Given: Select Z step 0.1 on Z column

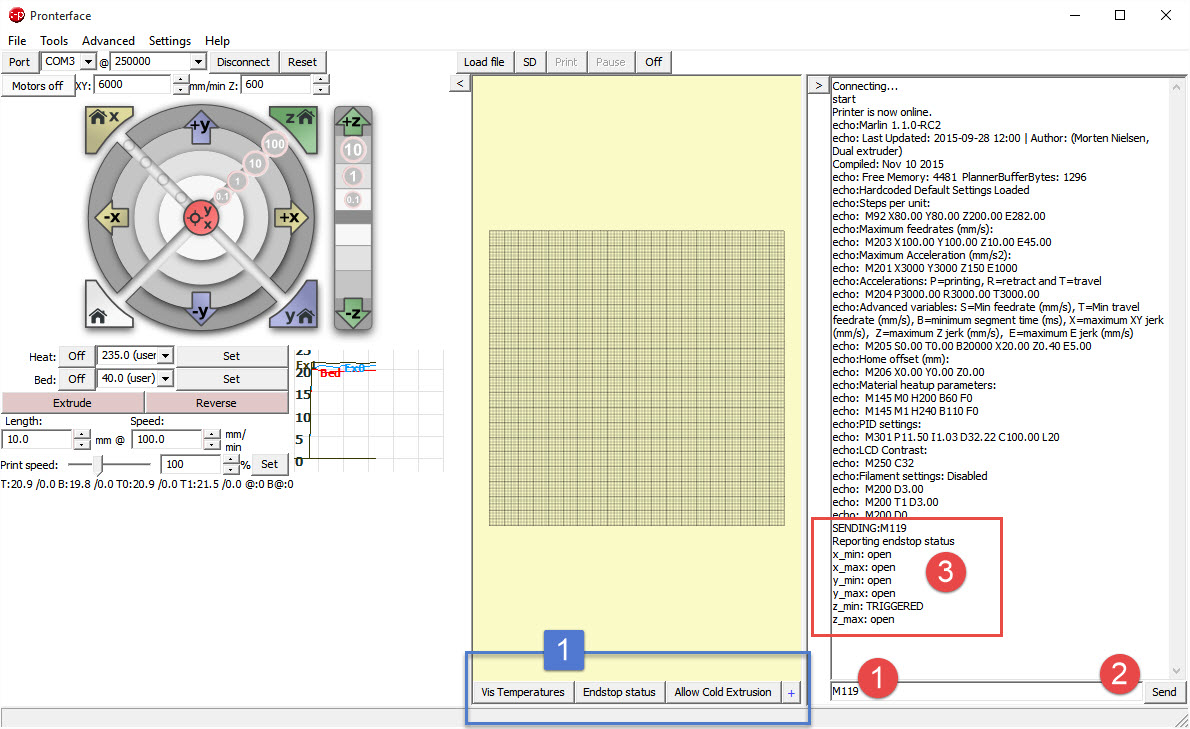Looking at the screenshot, I should pyautogui.click(x=352, y=200).
